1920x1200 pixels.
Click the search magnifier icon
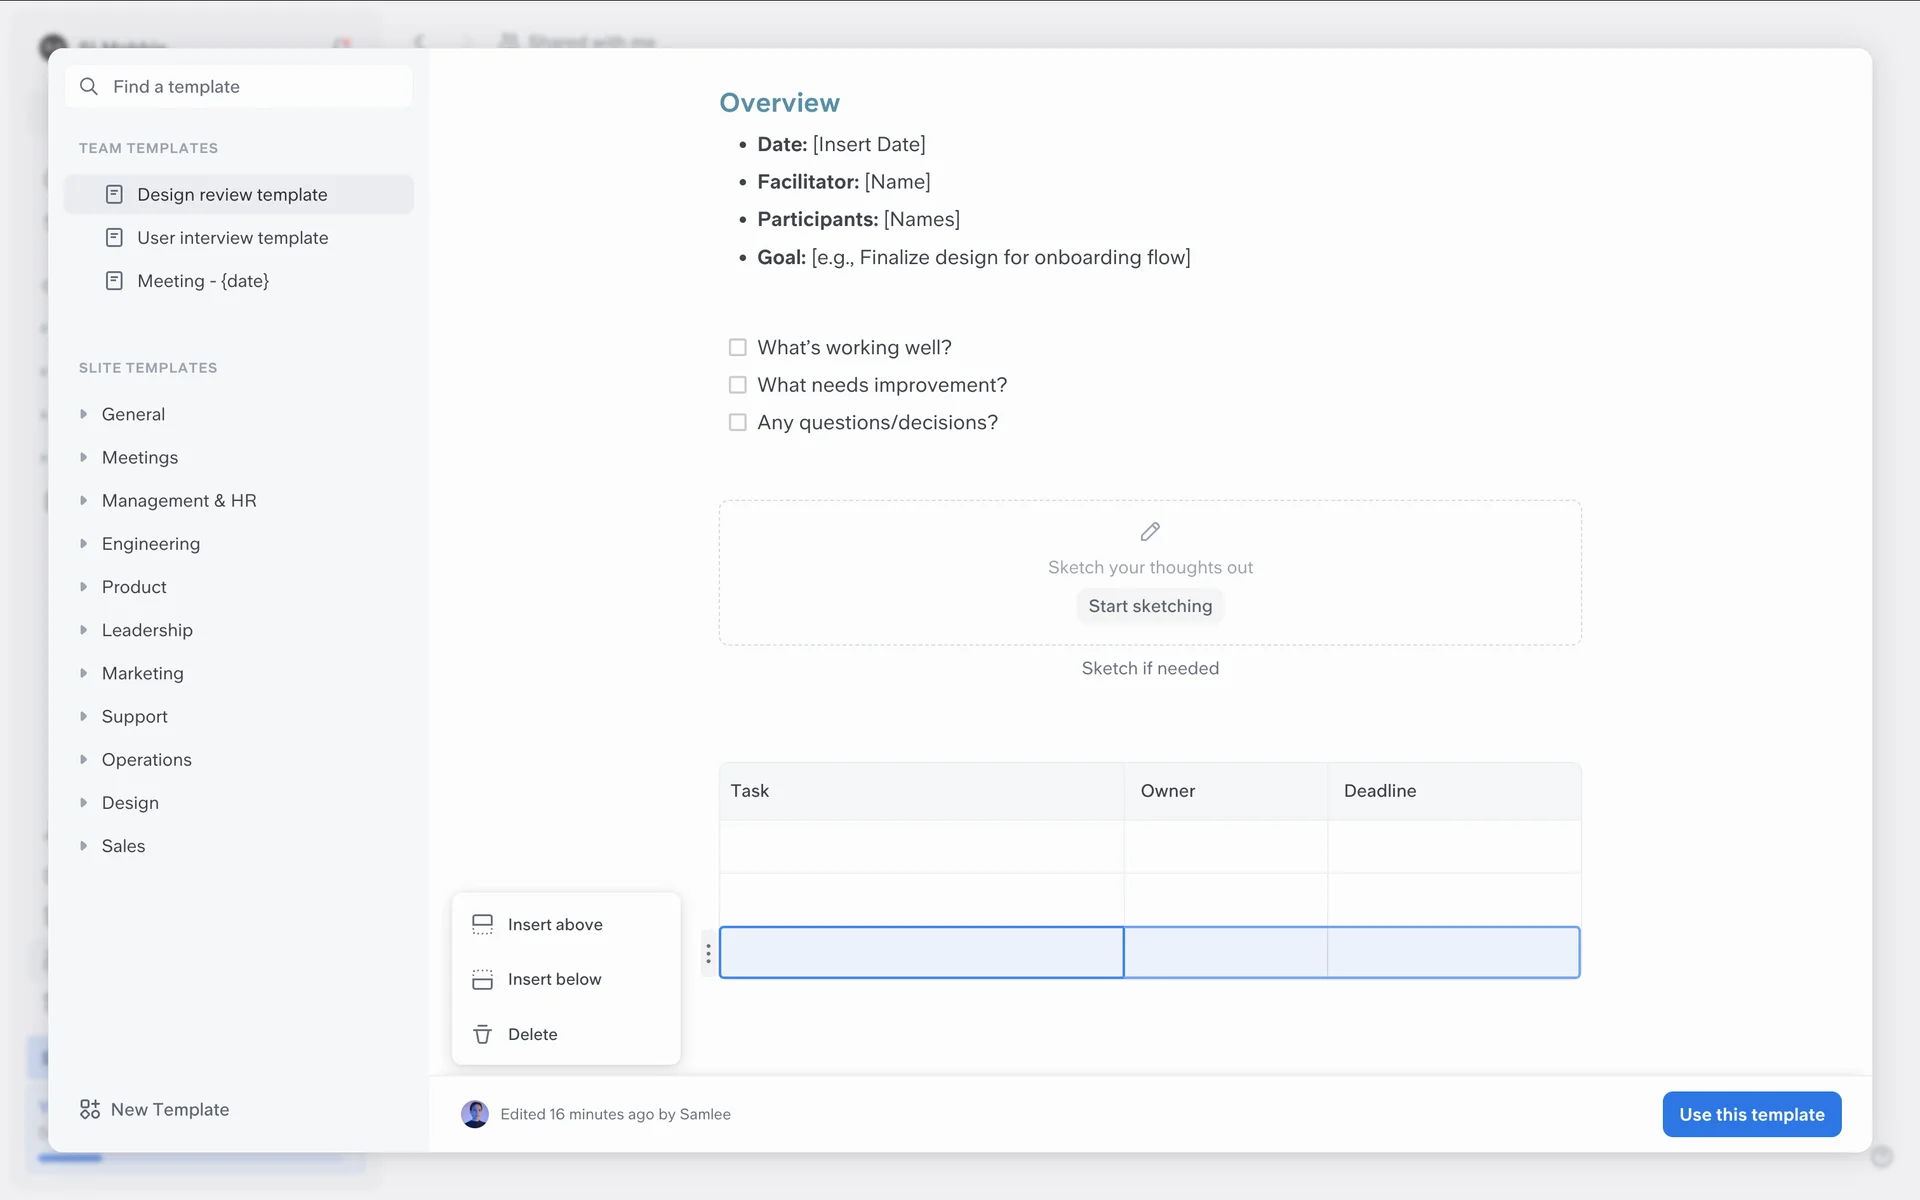[x=89, y=87]
